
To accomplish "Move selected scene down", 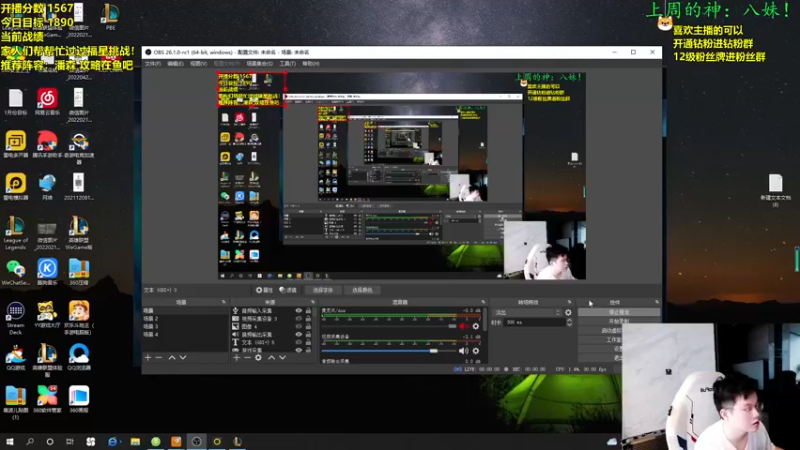I will tap(183, 358).
